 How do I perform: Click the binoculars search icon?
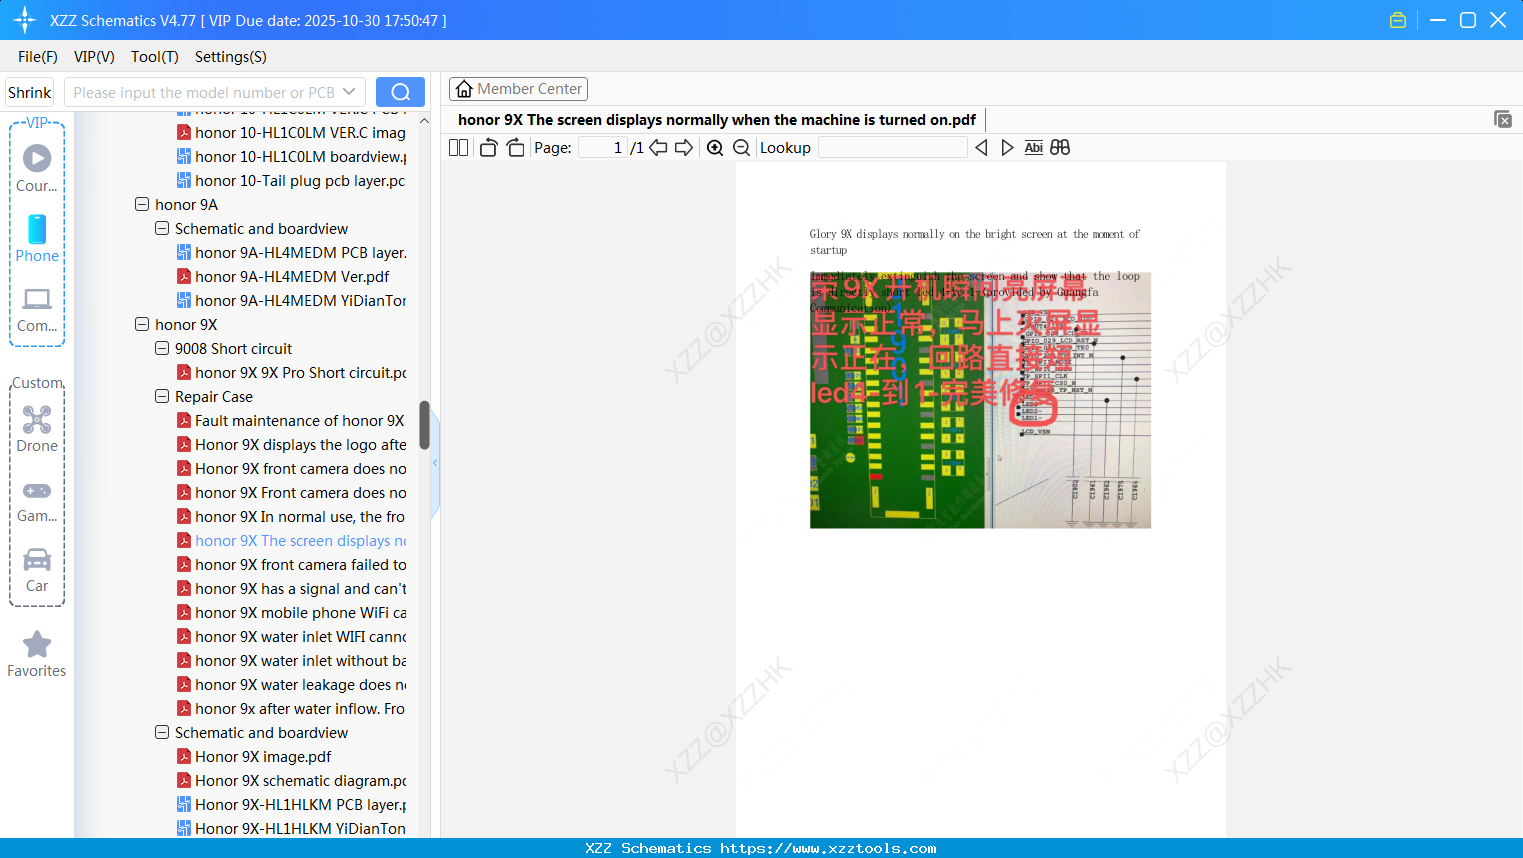pos(1060,147)
